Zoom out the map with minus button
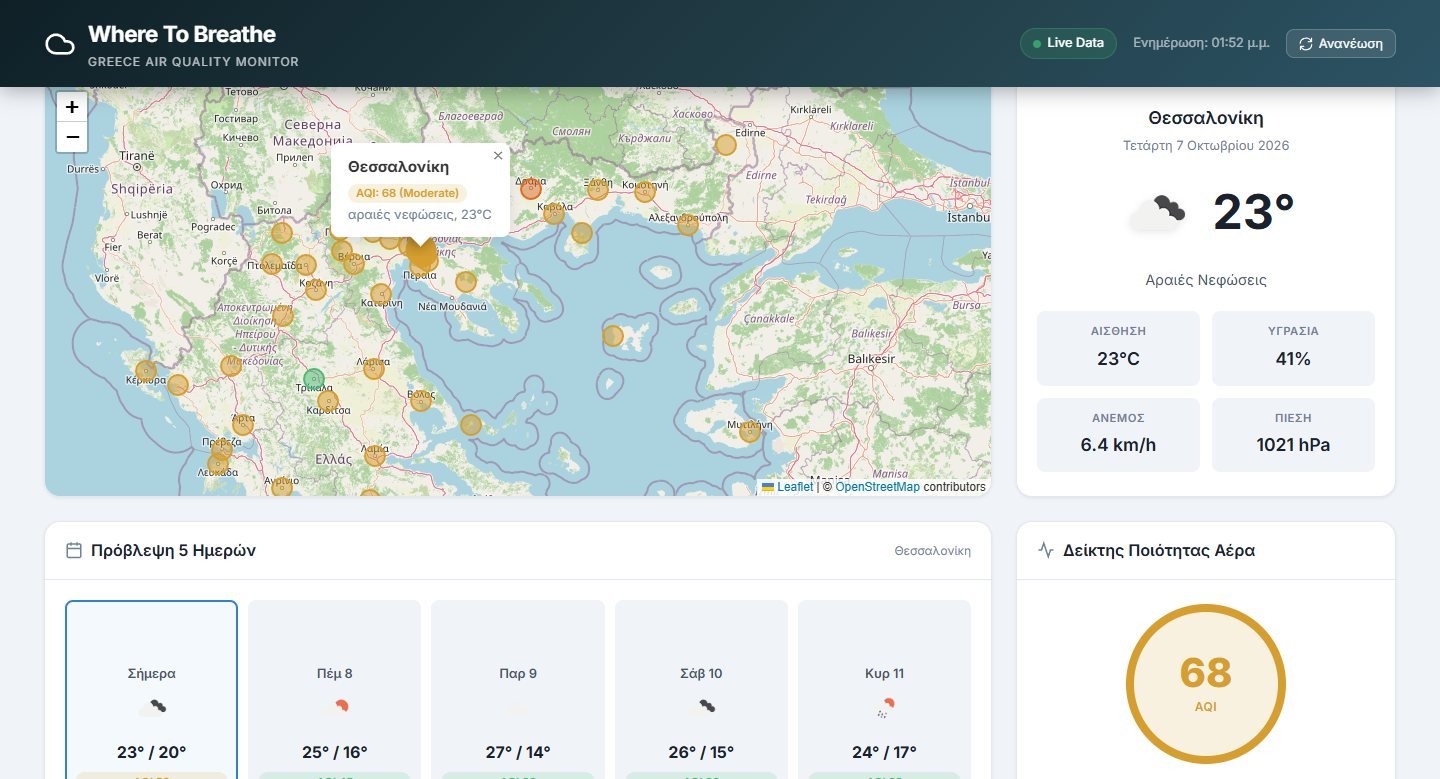Viewport: 1440px width, 779px height. pyautogui.click(x=72, y=137)
